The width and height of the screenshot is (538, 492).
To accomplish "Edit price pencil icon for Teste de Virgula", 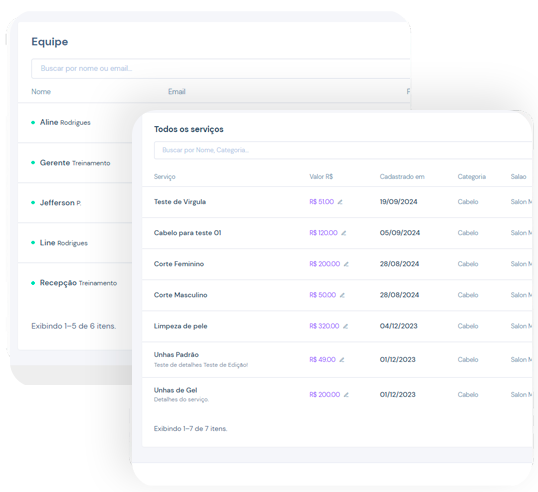I will pos(340,202).
